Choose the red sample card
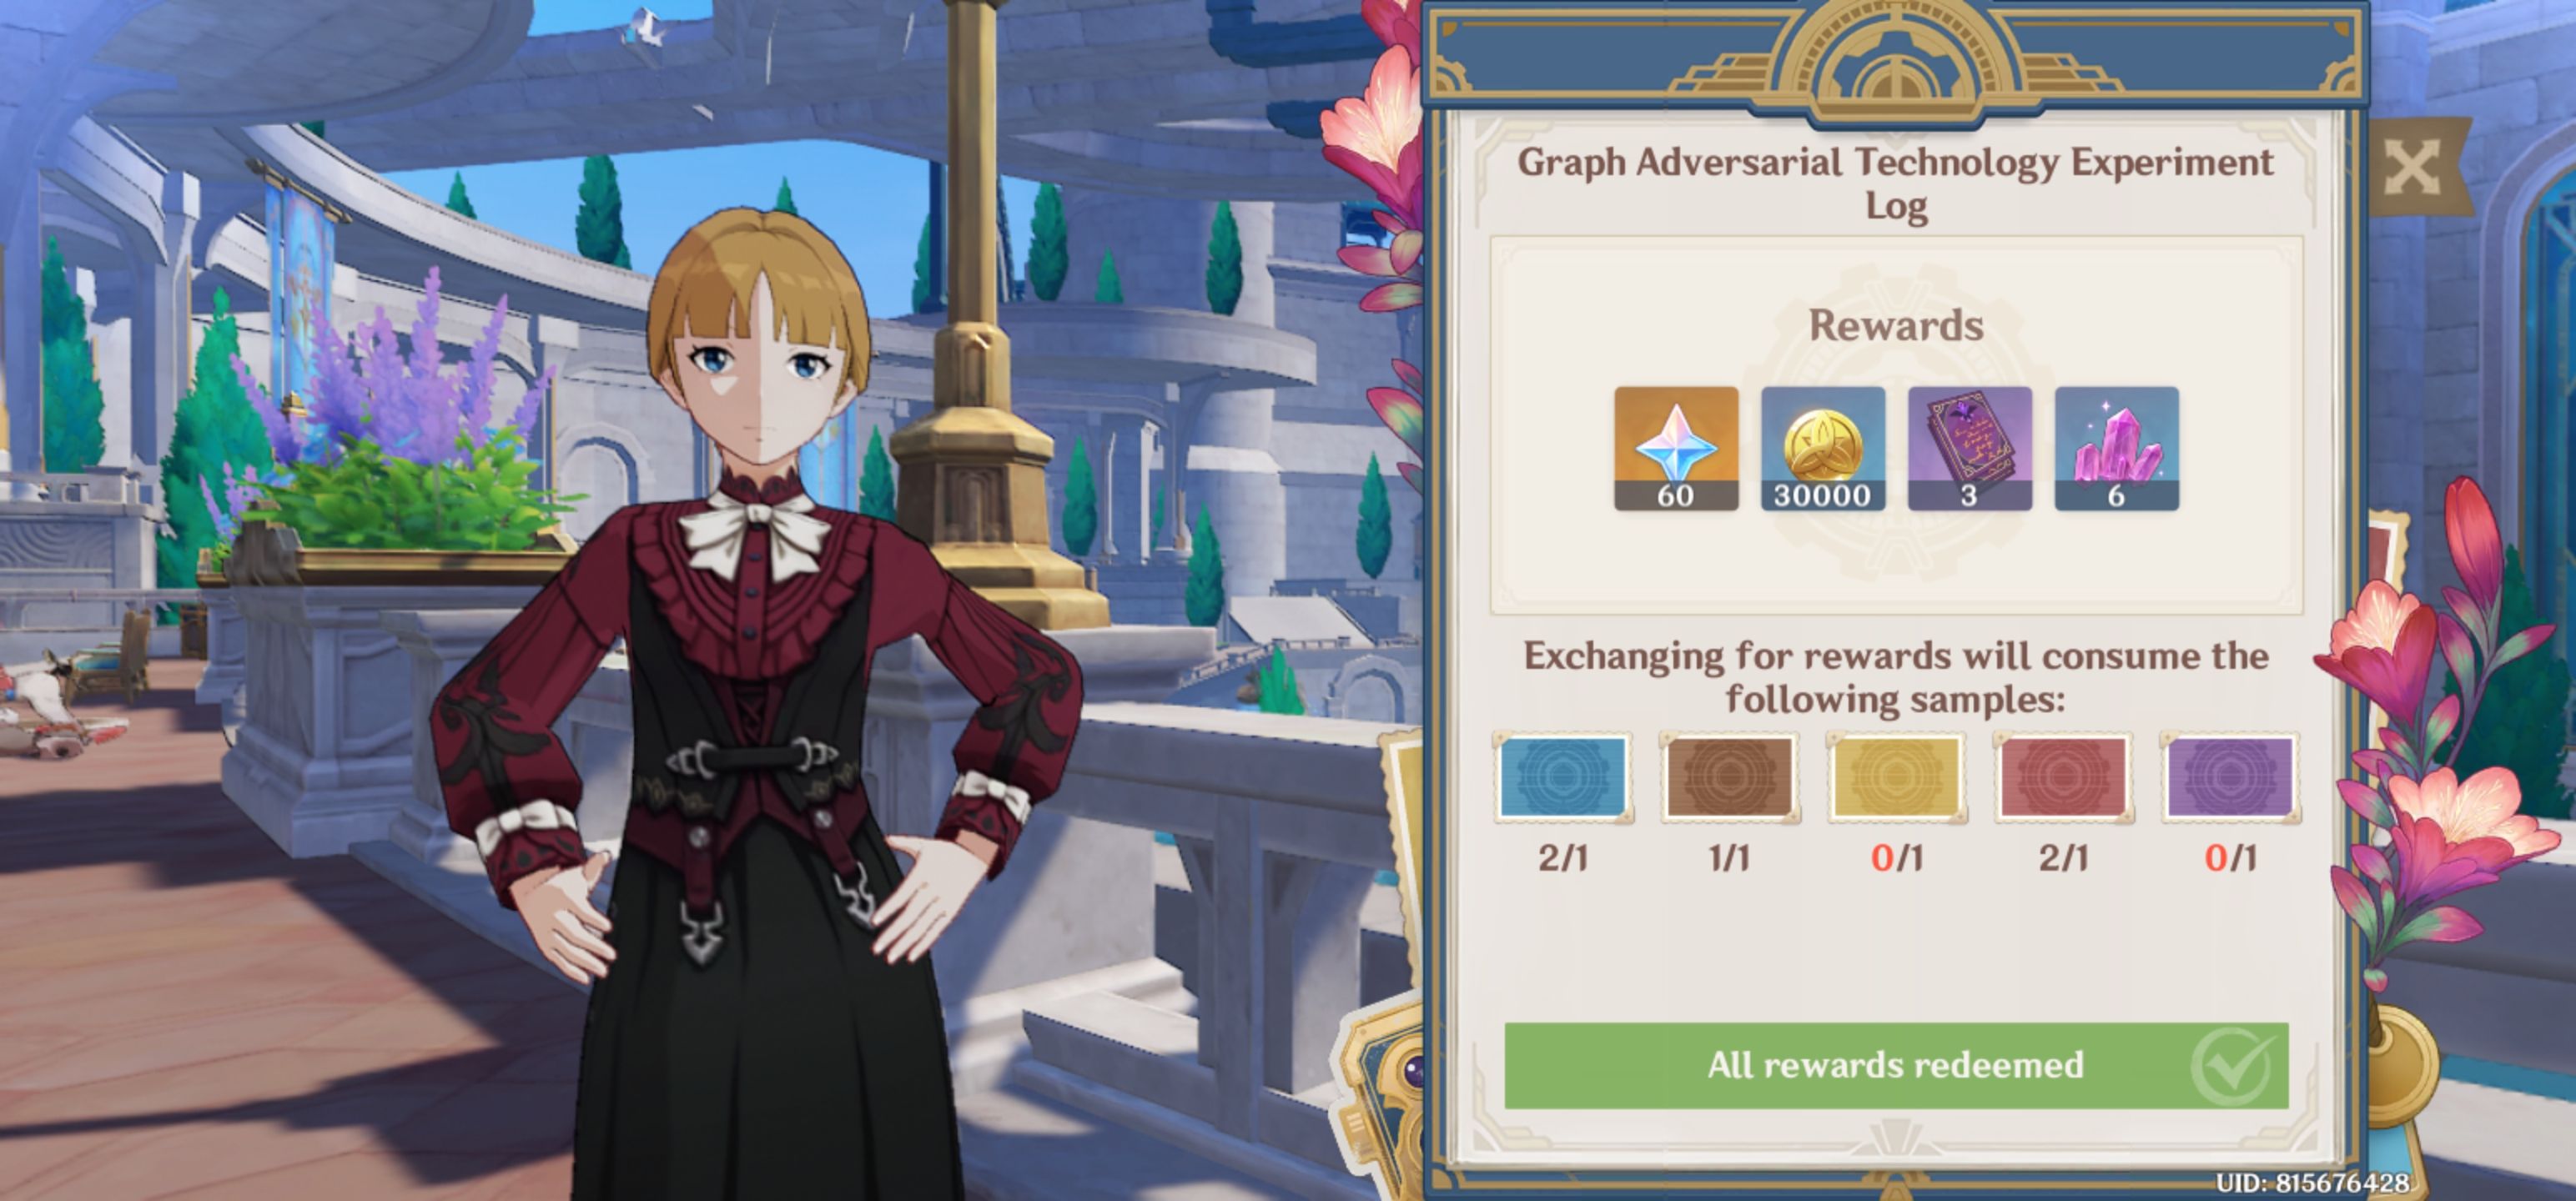Image resolution: width=2576 pixels, height=1201 pixels. point(2063,778)
